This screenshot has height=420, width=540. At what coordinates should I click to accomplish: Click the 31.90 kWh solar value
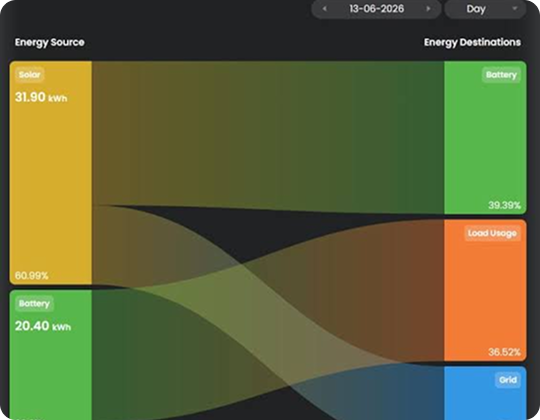coord(41,97)
